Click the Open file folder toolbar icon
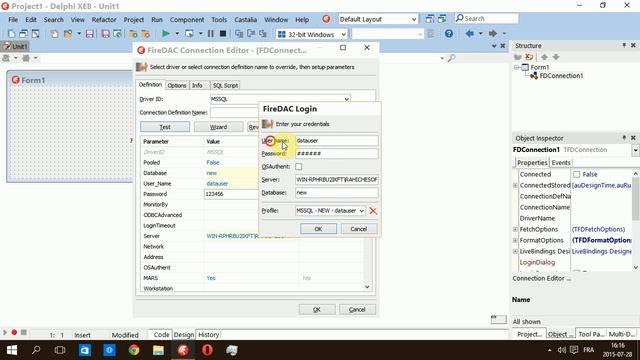Screen dimensions: 640x360 pyautogui.click(x=68, y=34)
